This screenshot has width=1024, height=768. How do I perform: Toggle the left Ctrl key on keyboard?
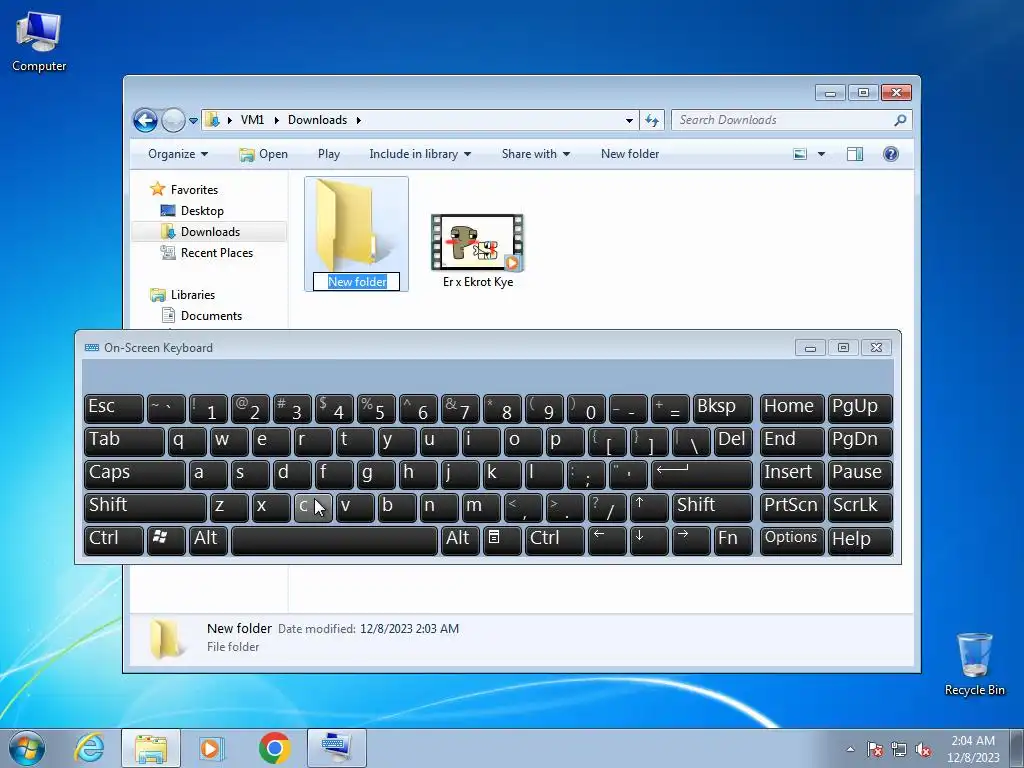click(x=114, y=541)
